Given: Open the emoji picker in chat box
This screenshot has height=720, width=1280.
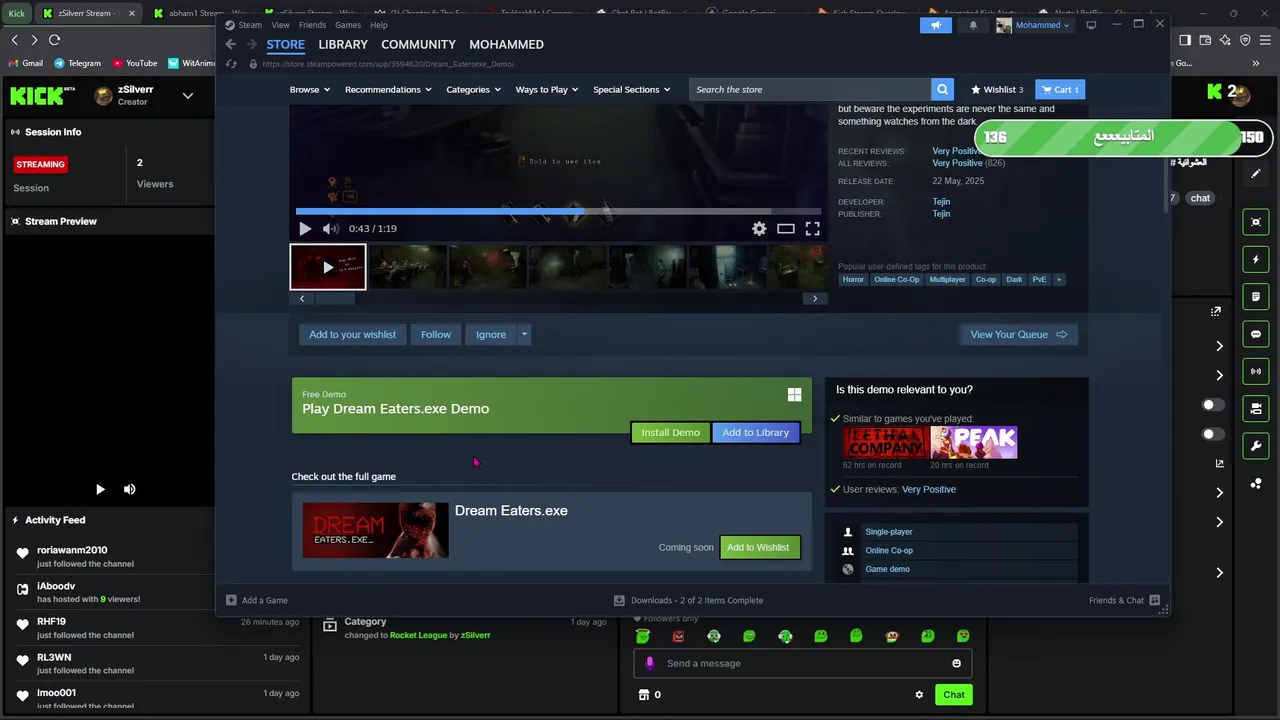Looking at the screenshot, I should pos(956,663).
